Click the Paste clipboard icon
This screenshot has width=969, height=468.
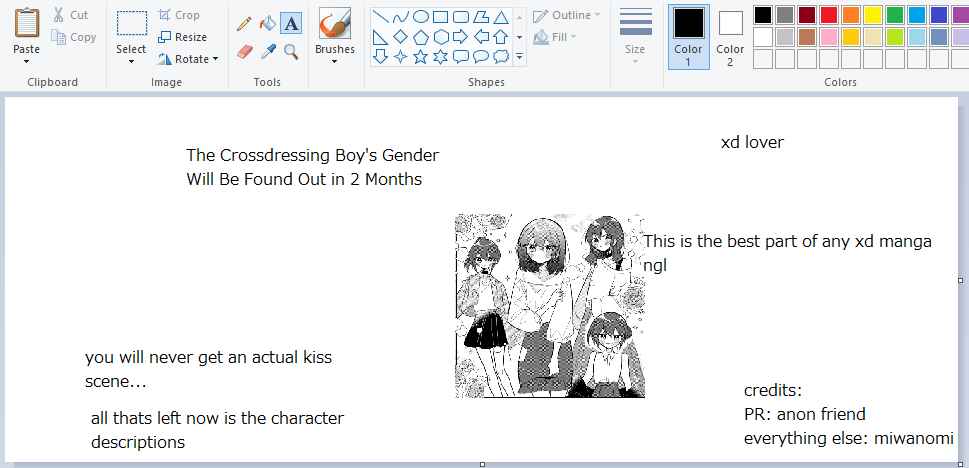coord(27,23)
